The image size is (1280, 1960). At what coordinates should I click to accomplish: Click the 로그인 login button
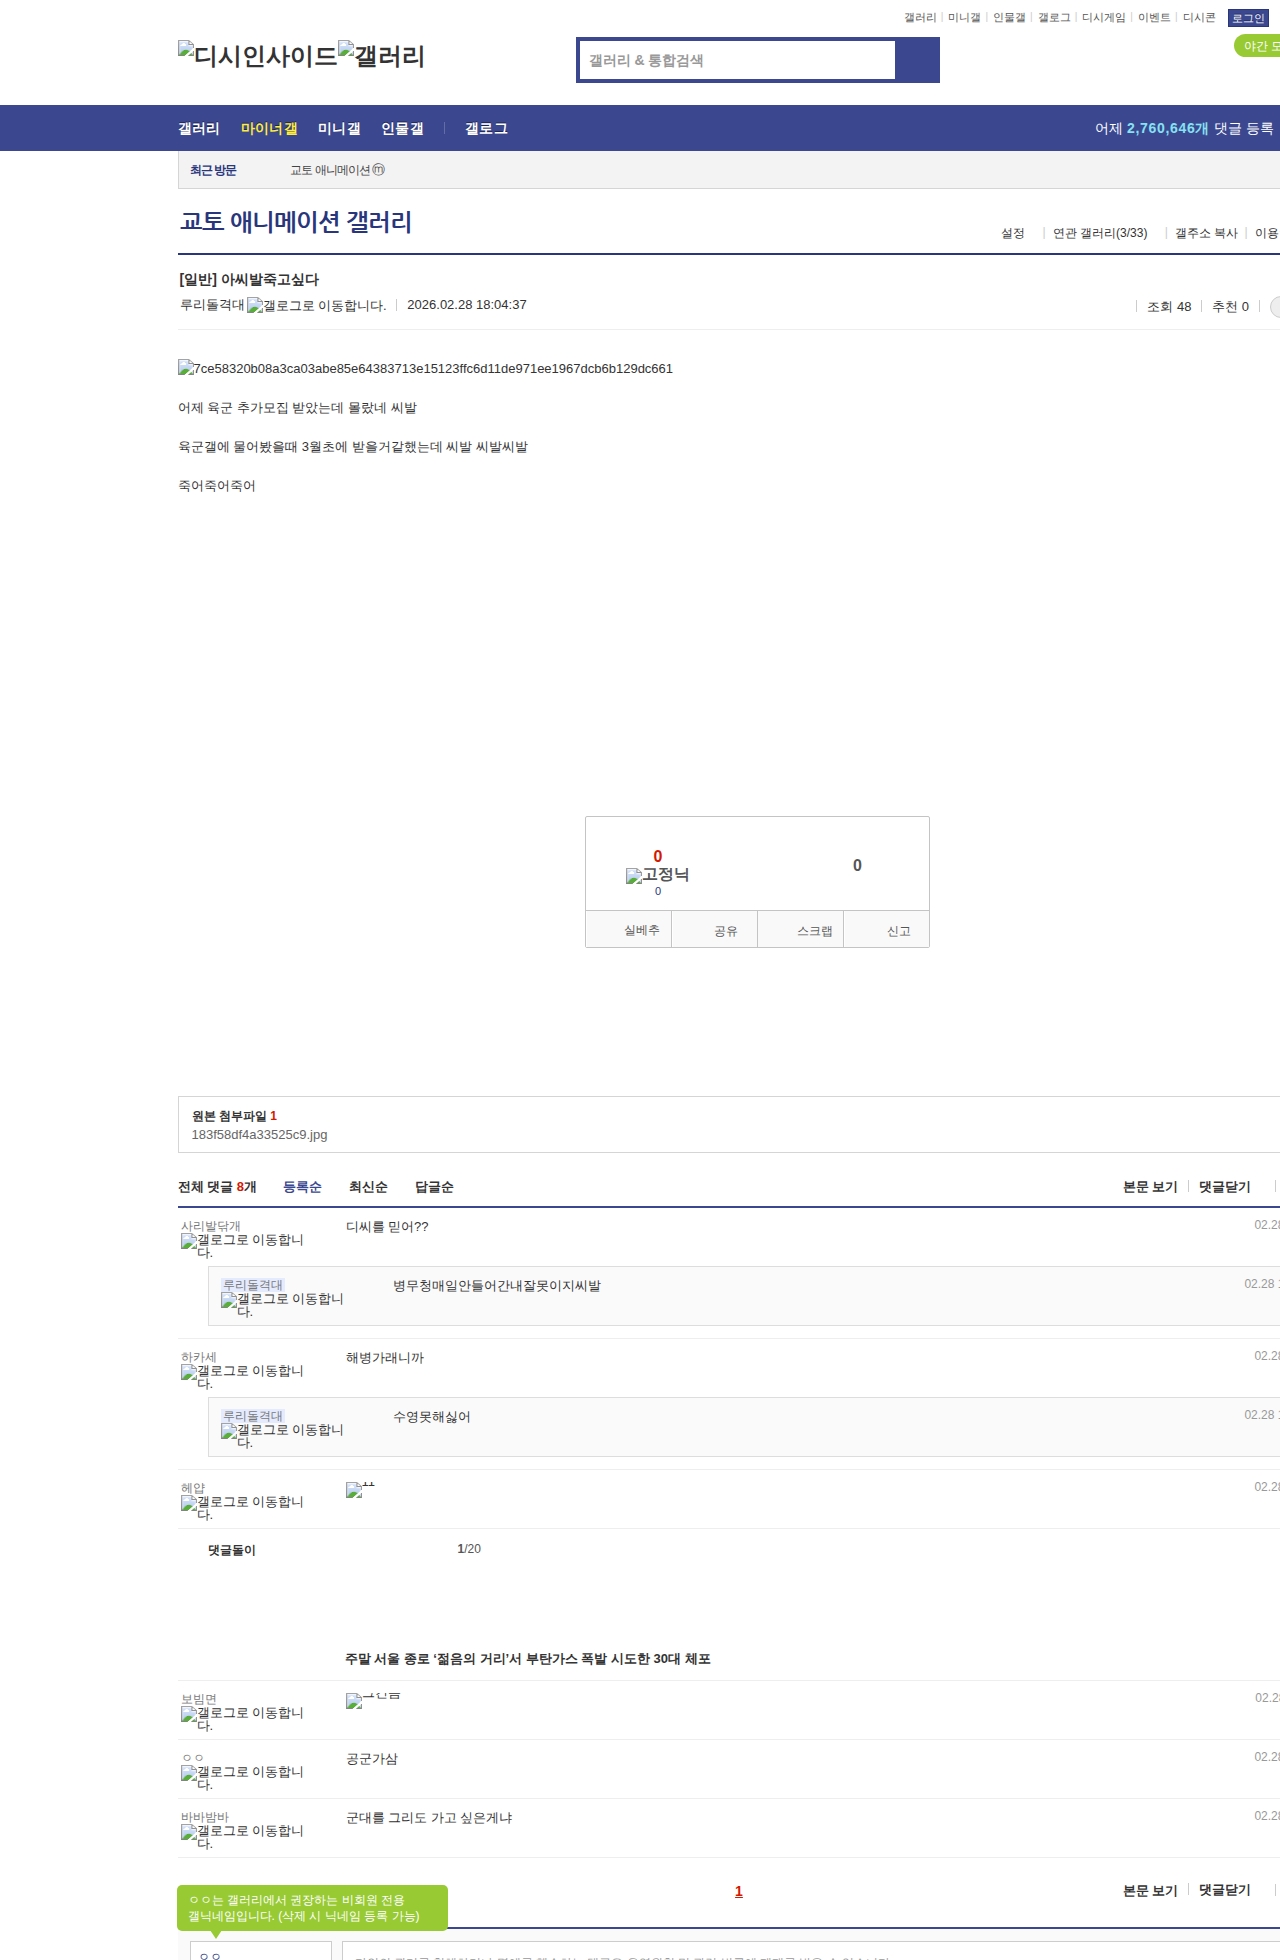coord(1248,18)
